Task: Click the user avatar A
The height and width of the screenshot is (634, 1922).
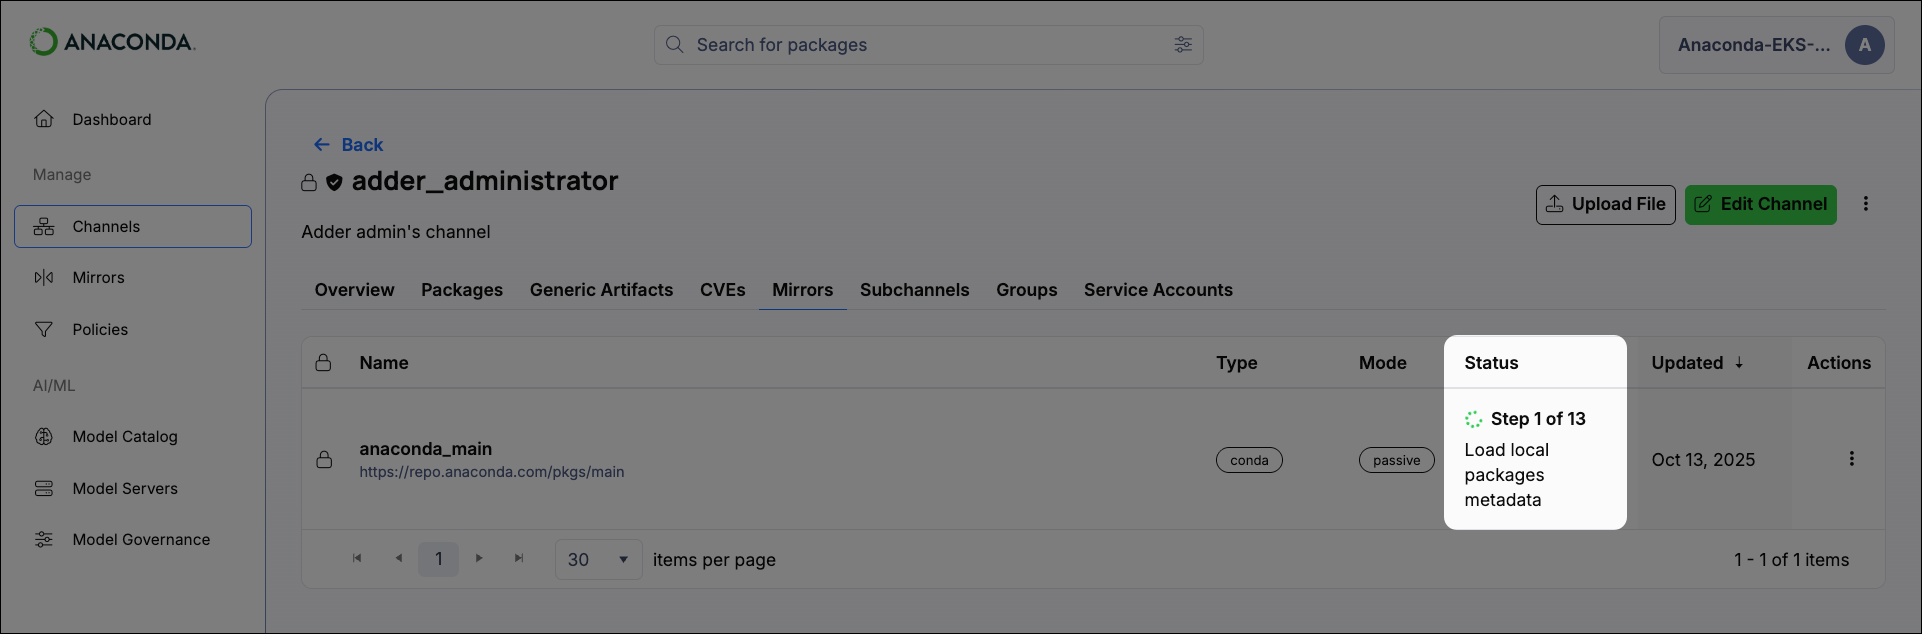Action: [x=1864, y=45]
